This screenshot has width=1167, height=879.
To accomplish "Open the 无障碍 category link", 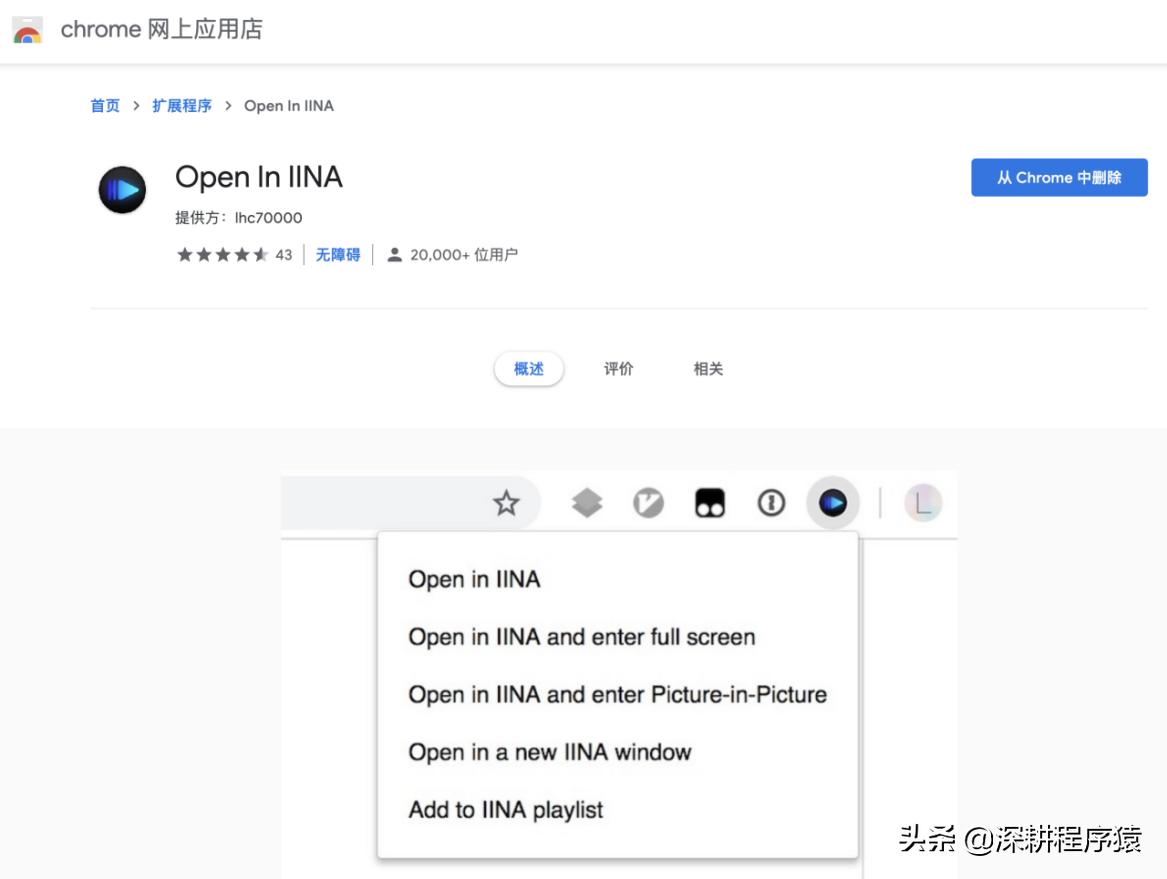I will click(338, 255).
